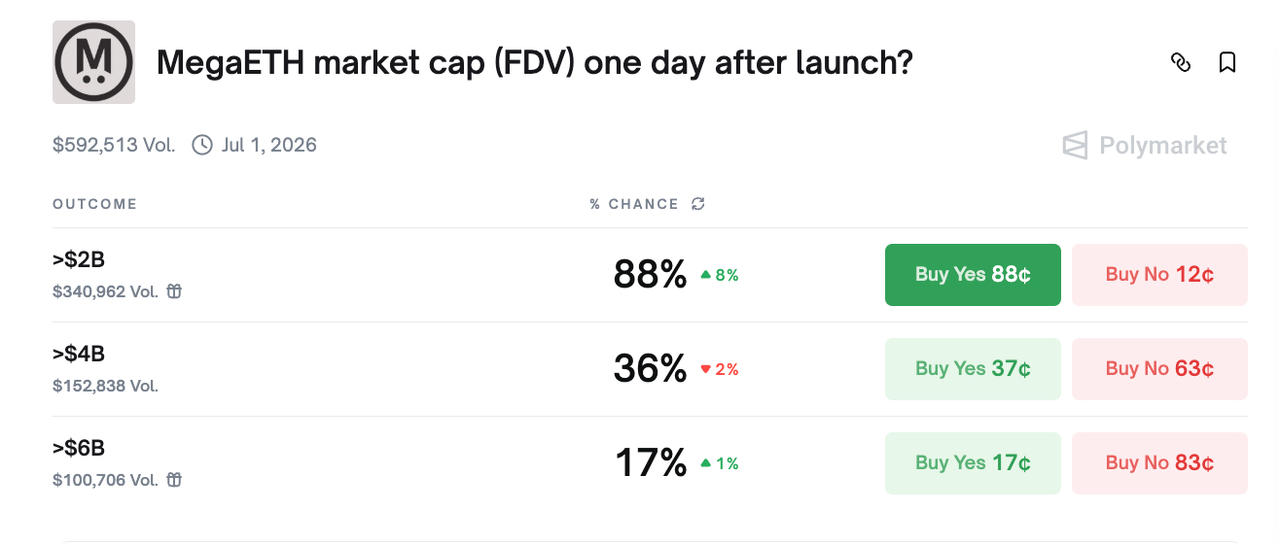Buy No at 63¢ for >$4B

tap(1159, 369)
